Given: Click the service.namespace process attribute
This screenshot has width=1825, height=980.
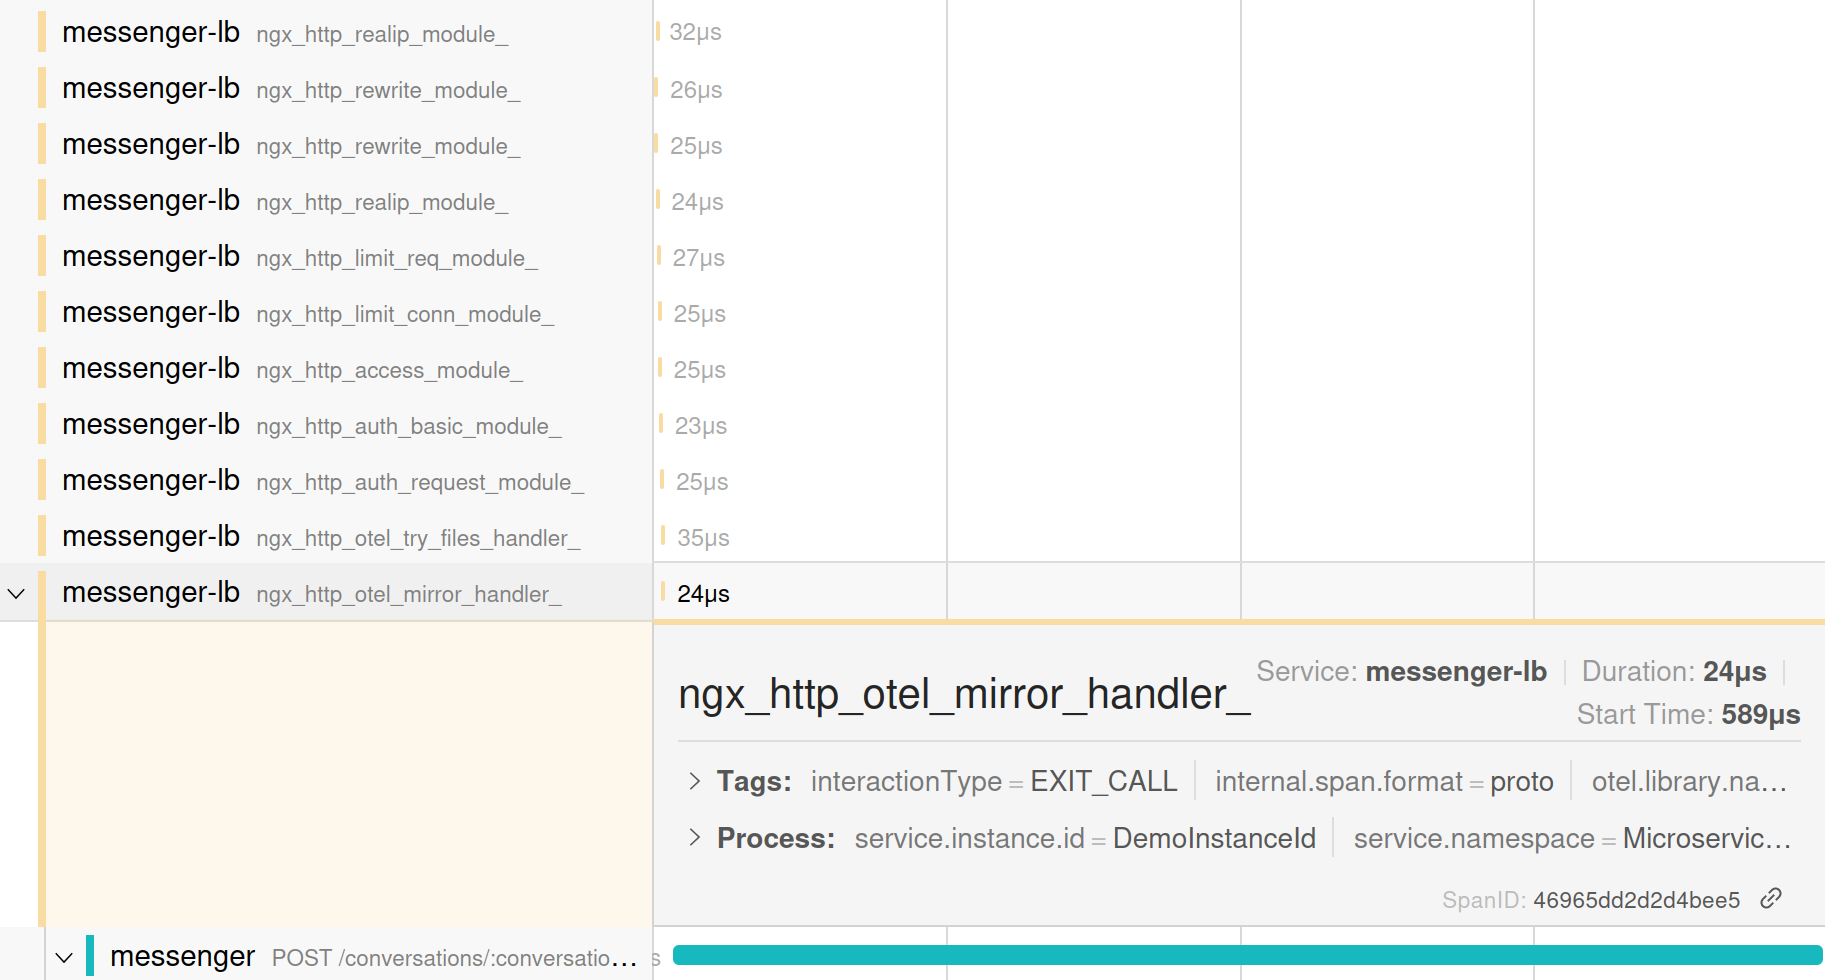Looking at the screenshot, I should click(1571, 838).
